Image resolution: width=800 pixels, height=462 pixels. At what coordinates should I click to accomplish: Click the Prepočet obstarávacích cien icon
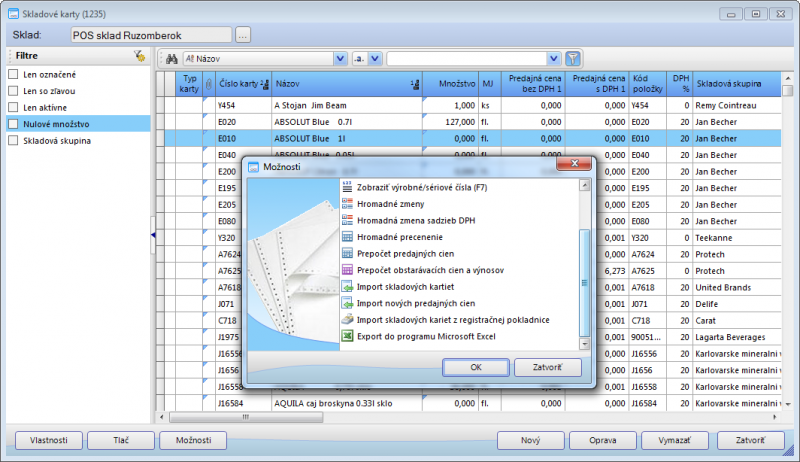pos(348,270)
